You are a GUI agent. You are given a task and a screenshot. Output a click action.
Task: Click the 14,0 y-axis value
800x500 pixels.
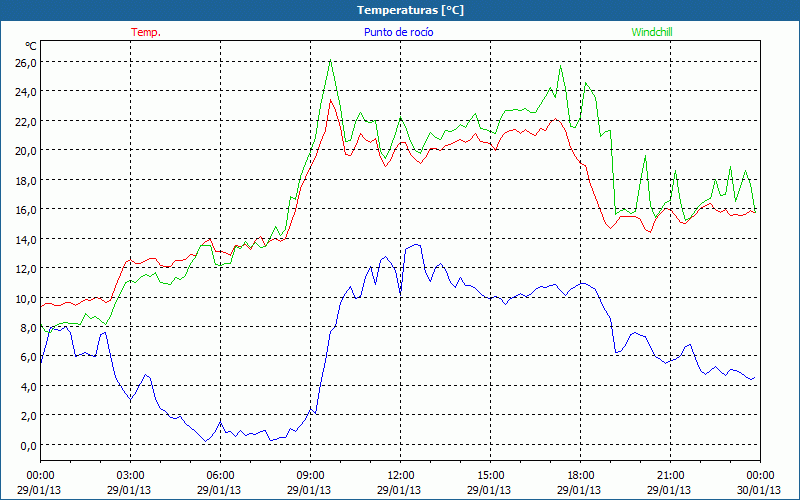point(26,239)
